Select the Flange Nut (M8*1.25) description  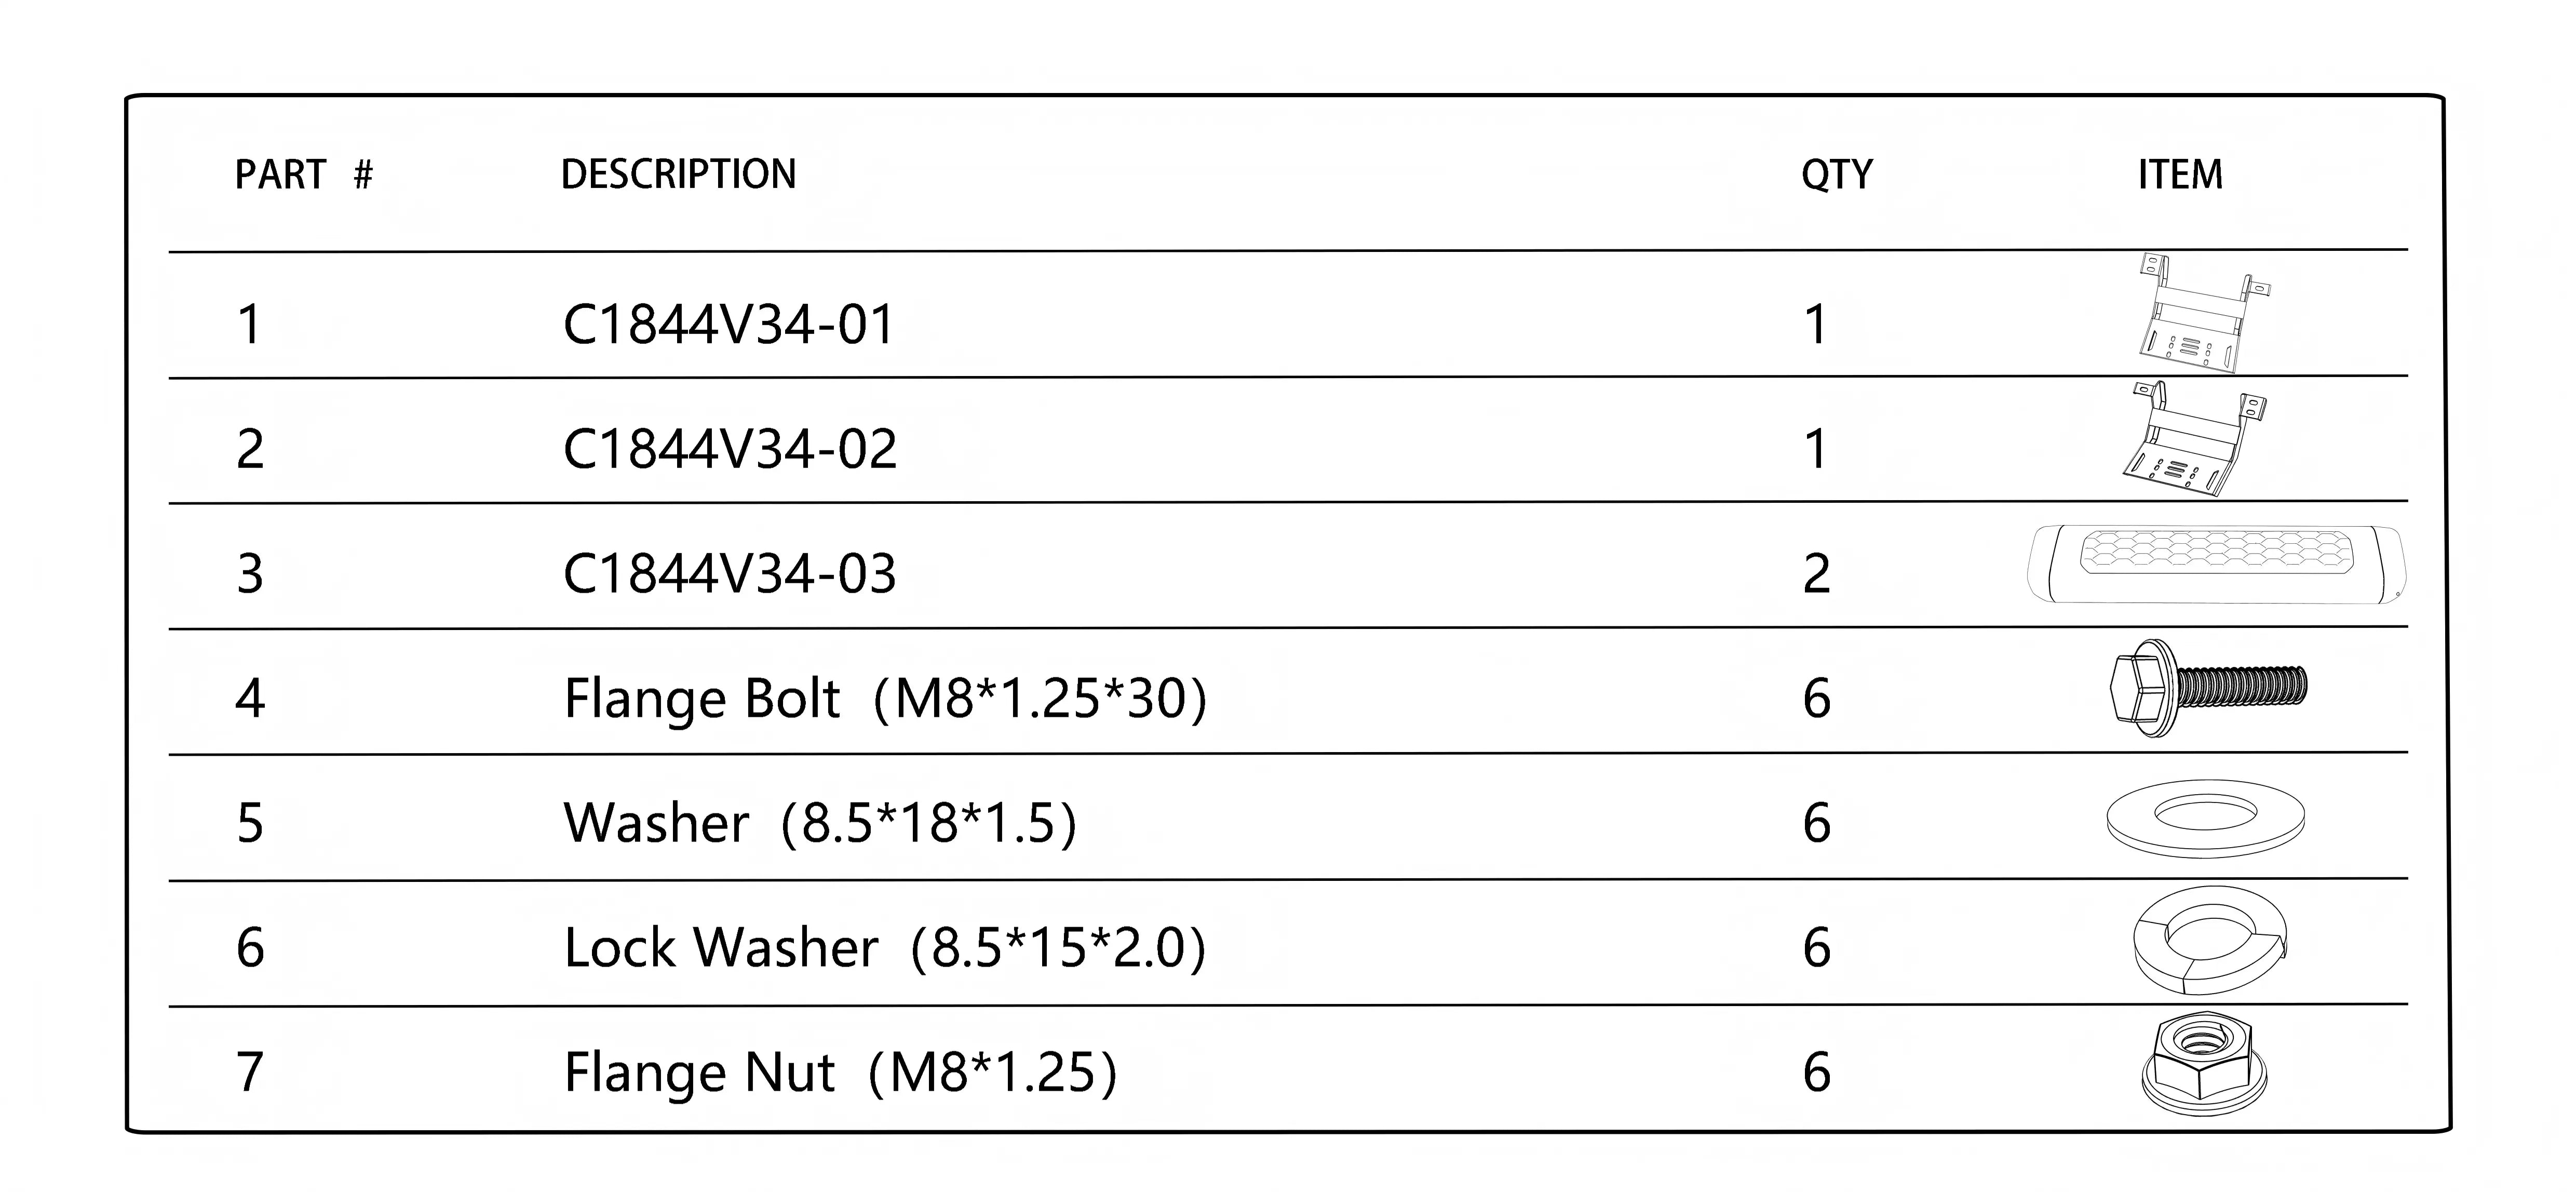(840, 1072)
